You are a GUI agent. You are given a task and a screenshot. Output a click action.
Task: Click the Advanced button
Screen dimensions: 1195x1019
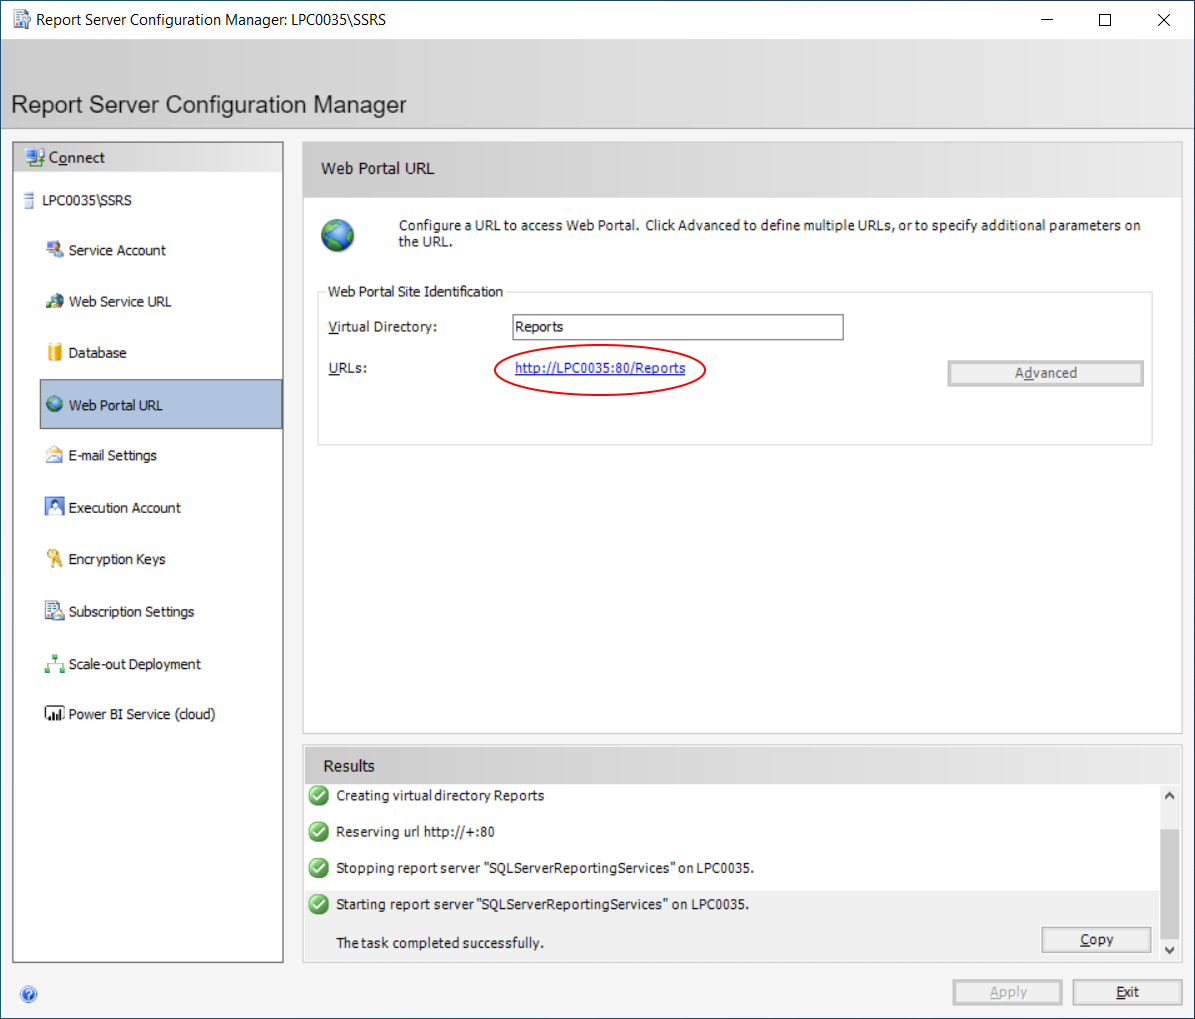point(1045,373)
